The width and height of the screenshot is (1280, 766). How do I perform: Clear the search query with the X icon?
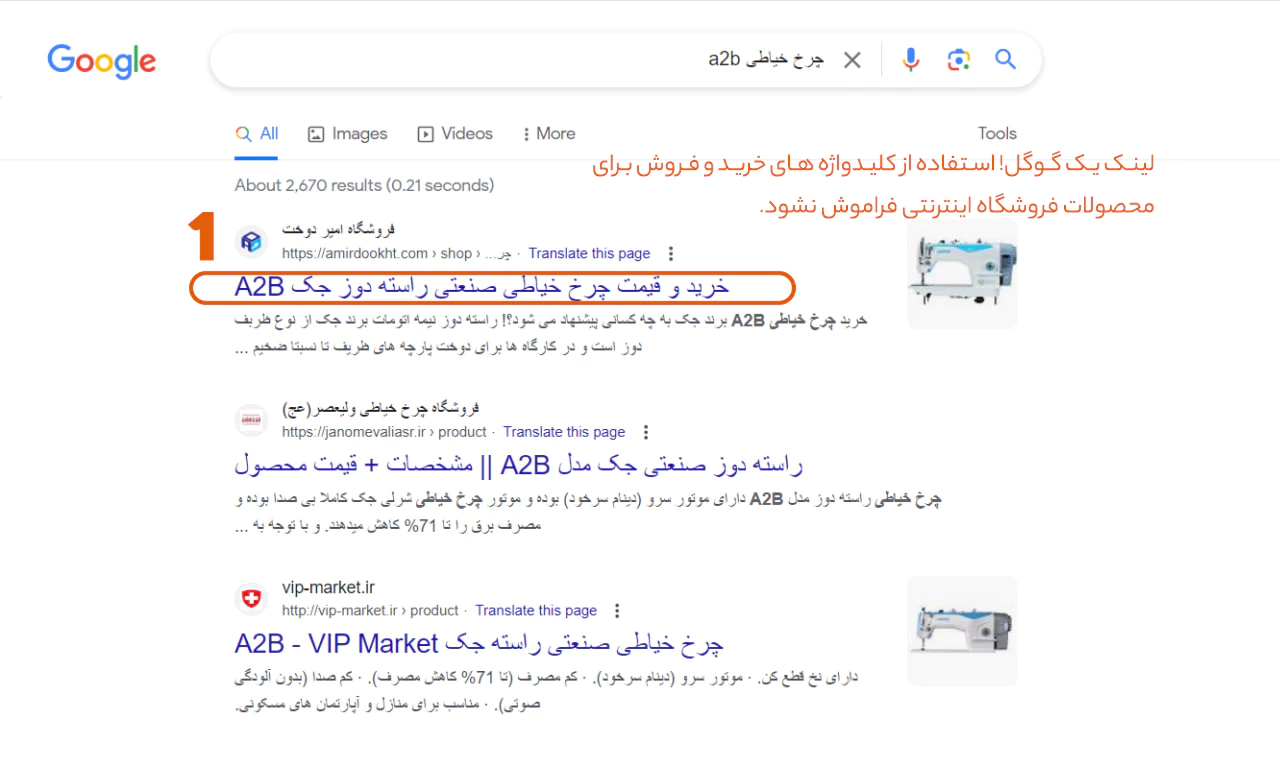(851, 59)
